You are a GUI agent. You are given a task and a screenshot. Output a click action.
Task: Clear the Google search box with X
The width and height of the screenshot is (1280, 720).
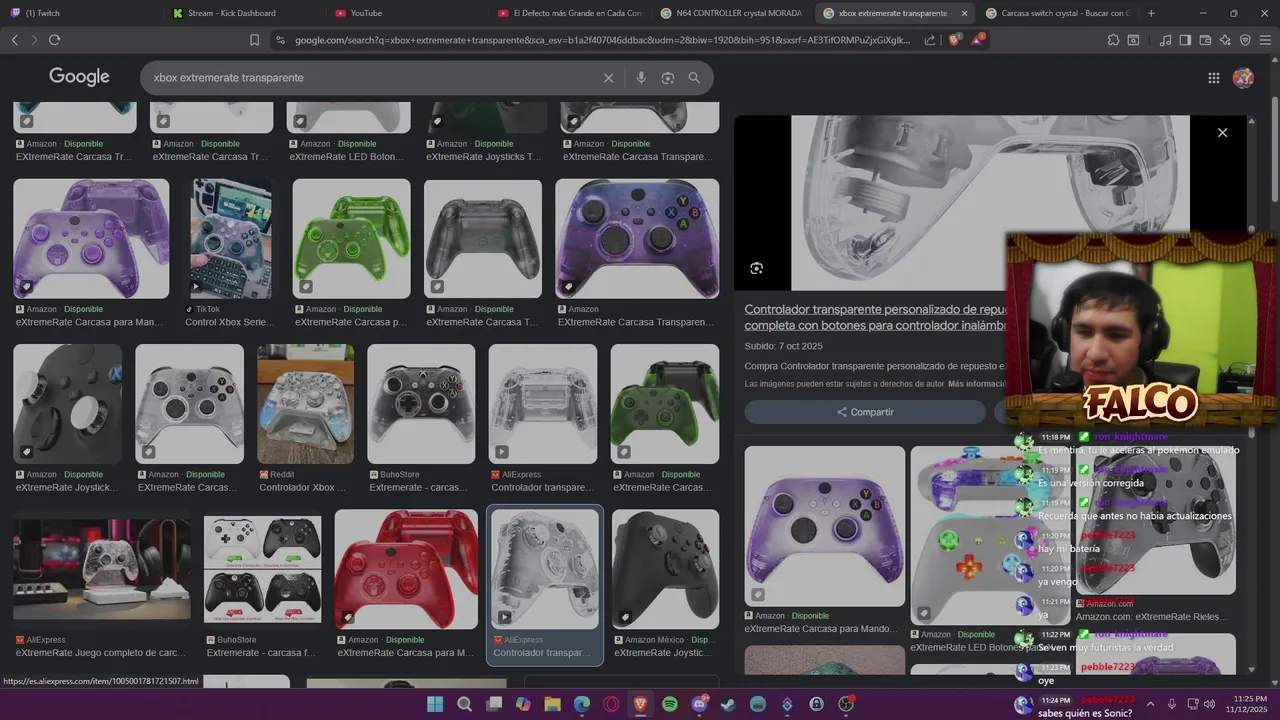point(608,78)
